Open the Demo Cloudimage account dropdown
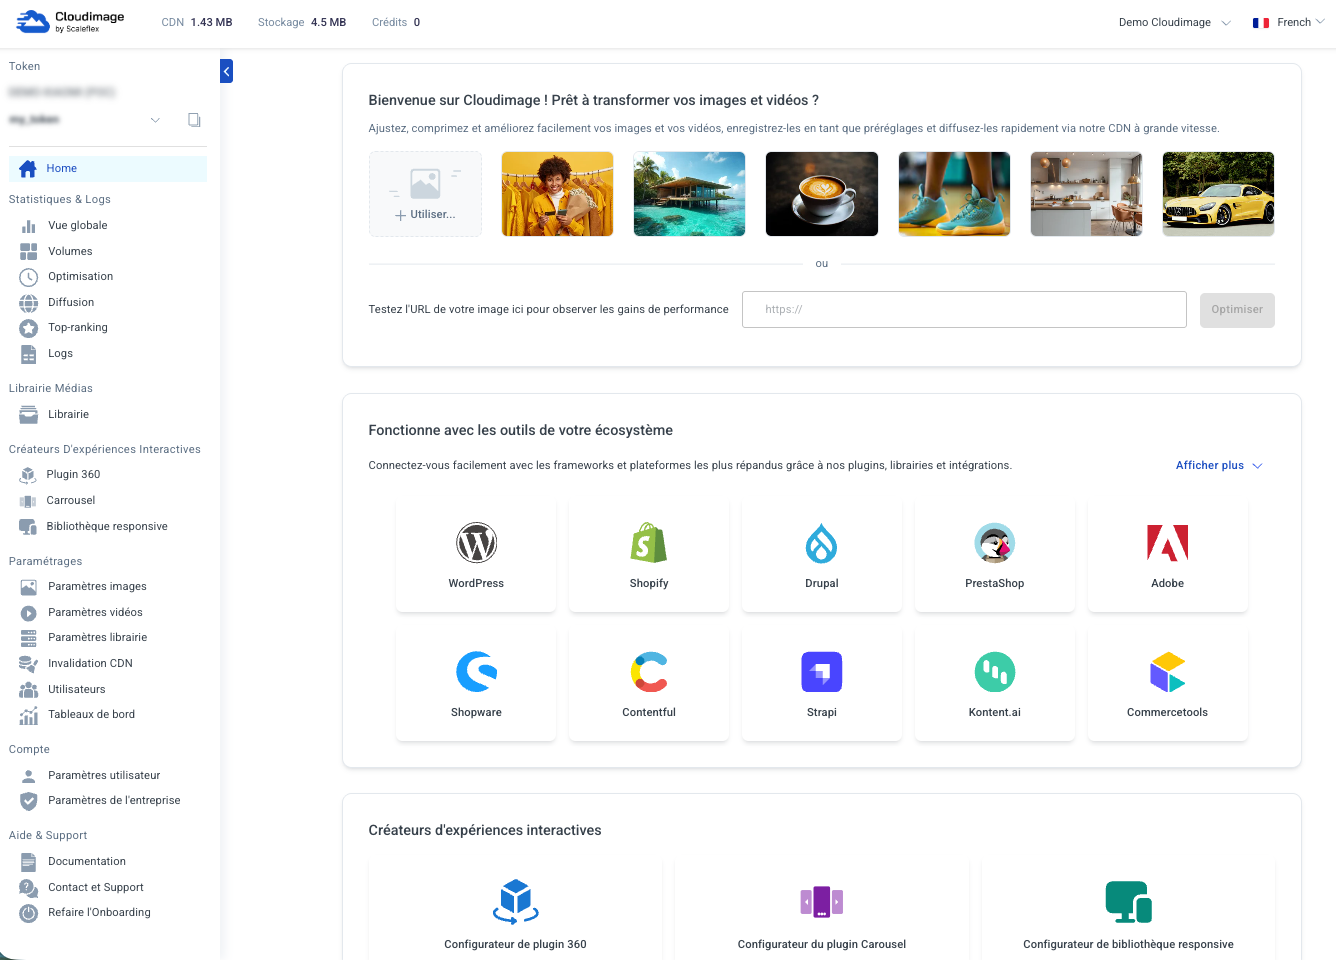This screenshot has width=1336, height=960. tap(1175, 22)
